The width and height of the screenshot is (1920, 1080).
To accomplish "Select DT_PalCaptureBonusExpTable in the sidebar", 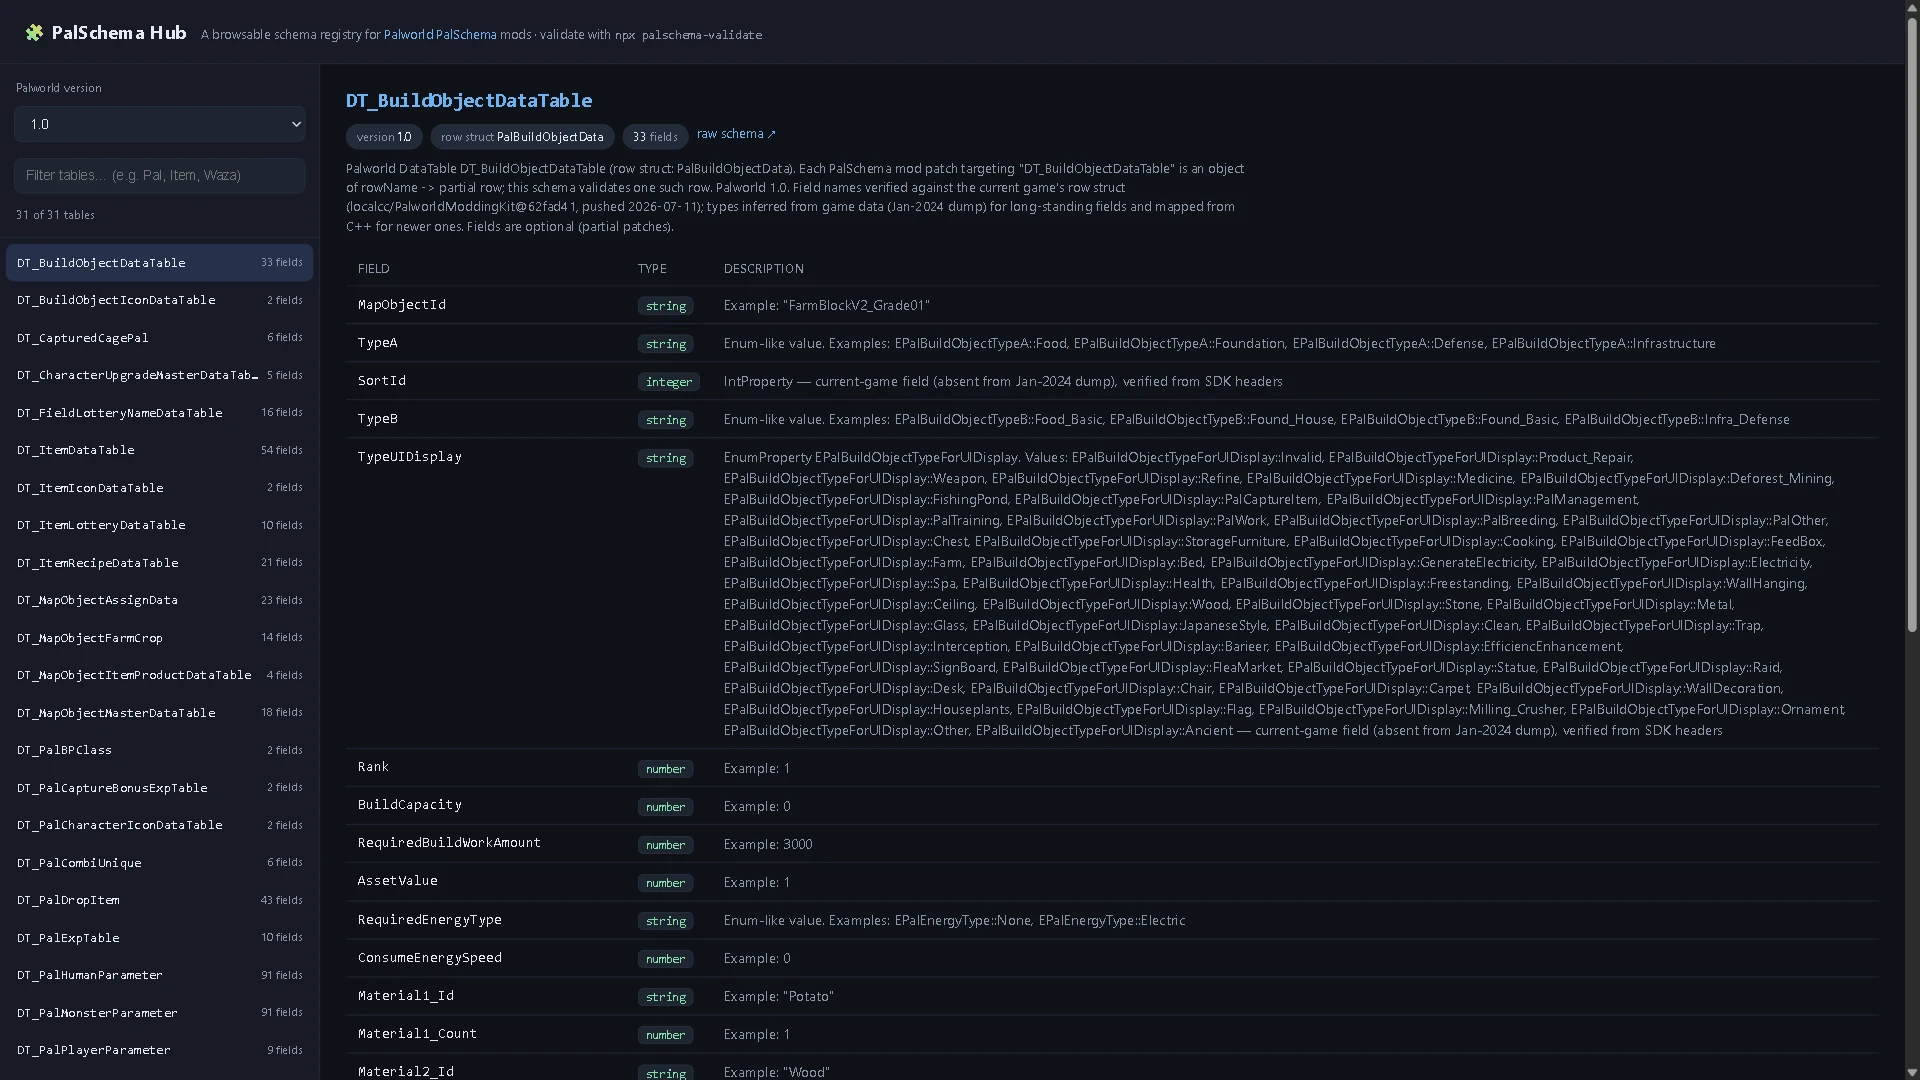I will pos(160,788).
